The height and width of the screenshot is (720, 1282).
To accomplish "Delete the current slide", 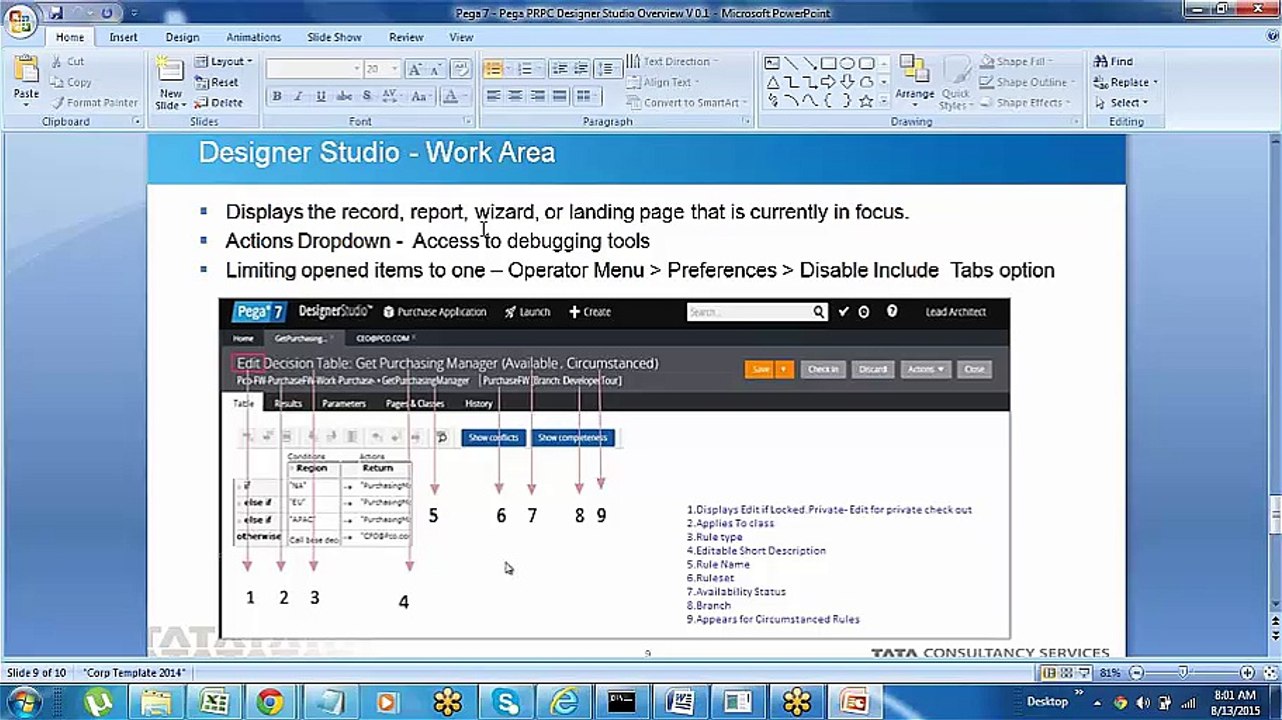I will 218,102.
